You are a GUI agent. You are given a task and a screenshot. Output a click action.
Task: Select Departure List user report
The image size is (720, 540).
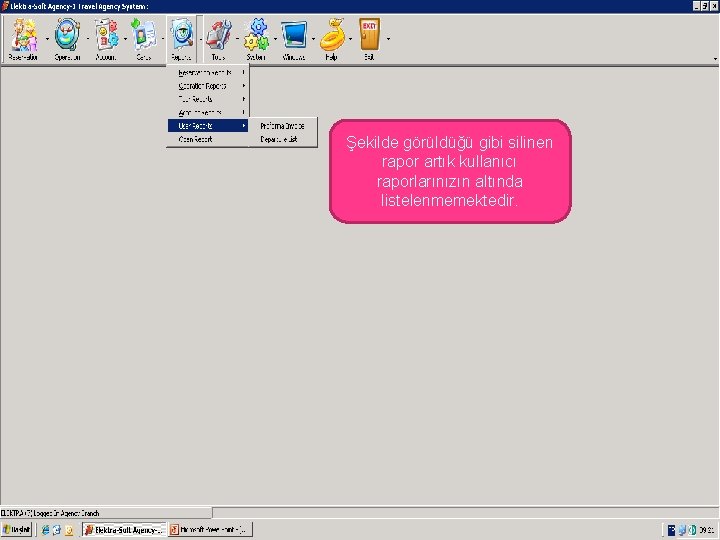click(282, 139)
